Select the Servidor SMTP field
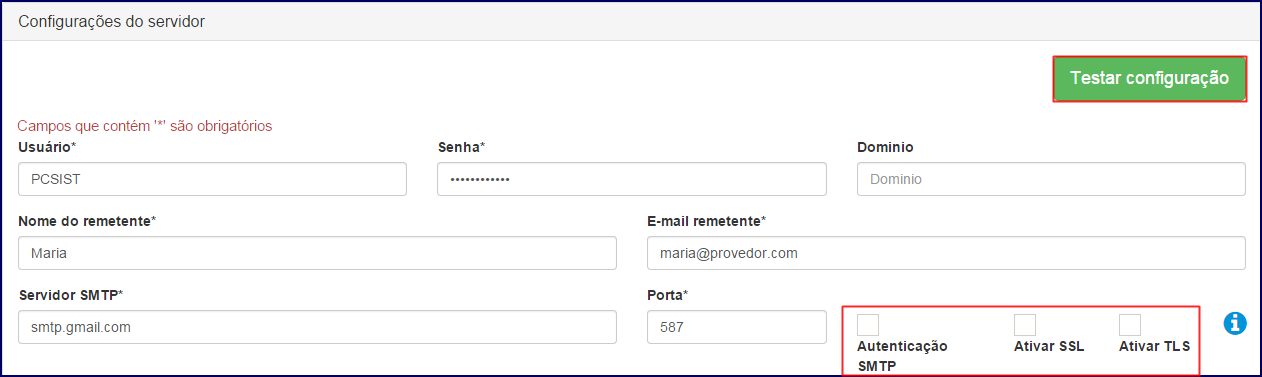The width and height of the screenshot is (1262, 377). 317,327
